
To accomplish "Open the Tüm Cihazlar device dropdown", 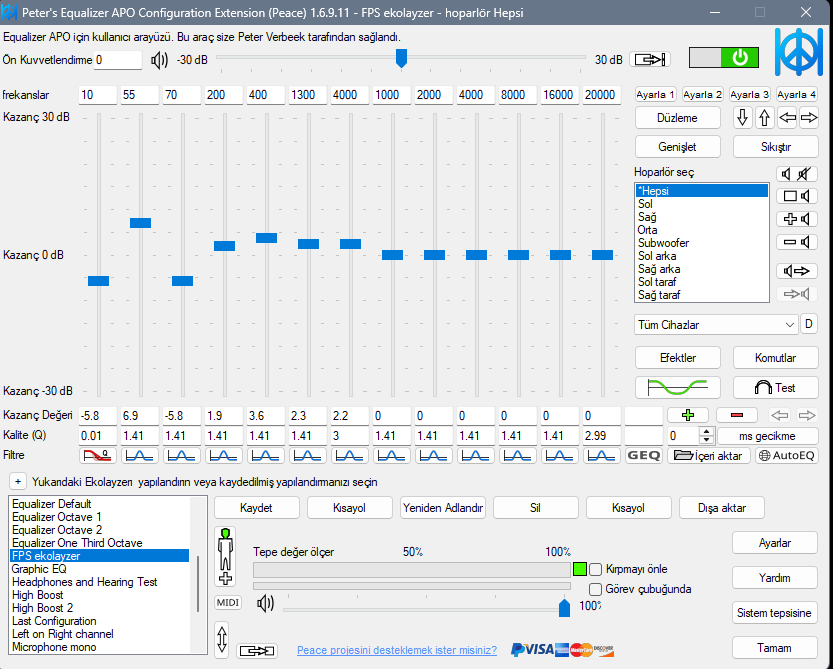I will [716, 325].
